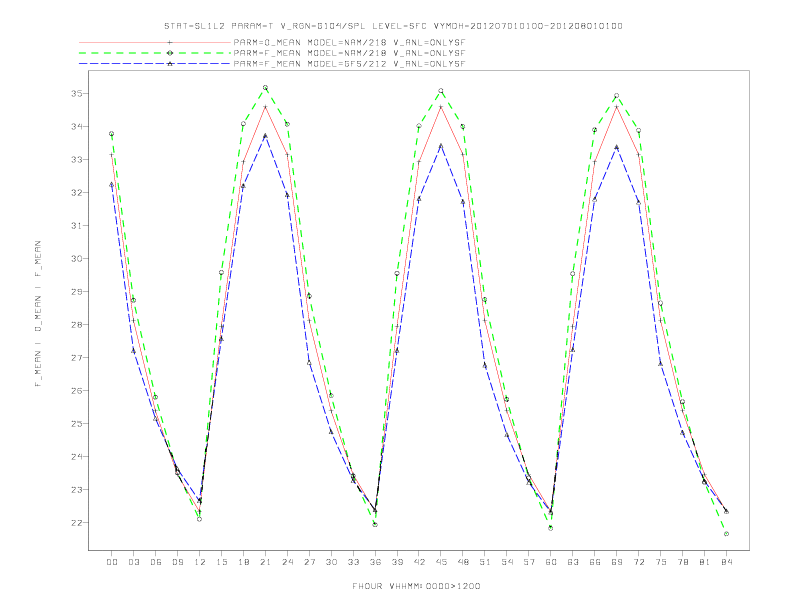Click y-axis tick label 22
The image size is (792, 612).
pyautogui.click(x=77, y=523)
